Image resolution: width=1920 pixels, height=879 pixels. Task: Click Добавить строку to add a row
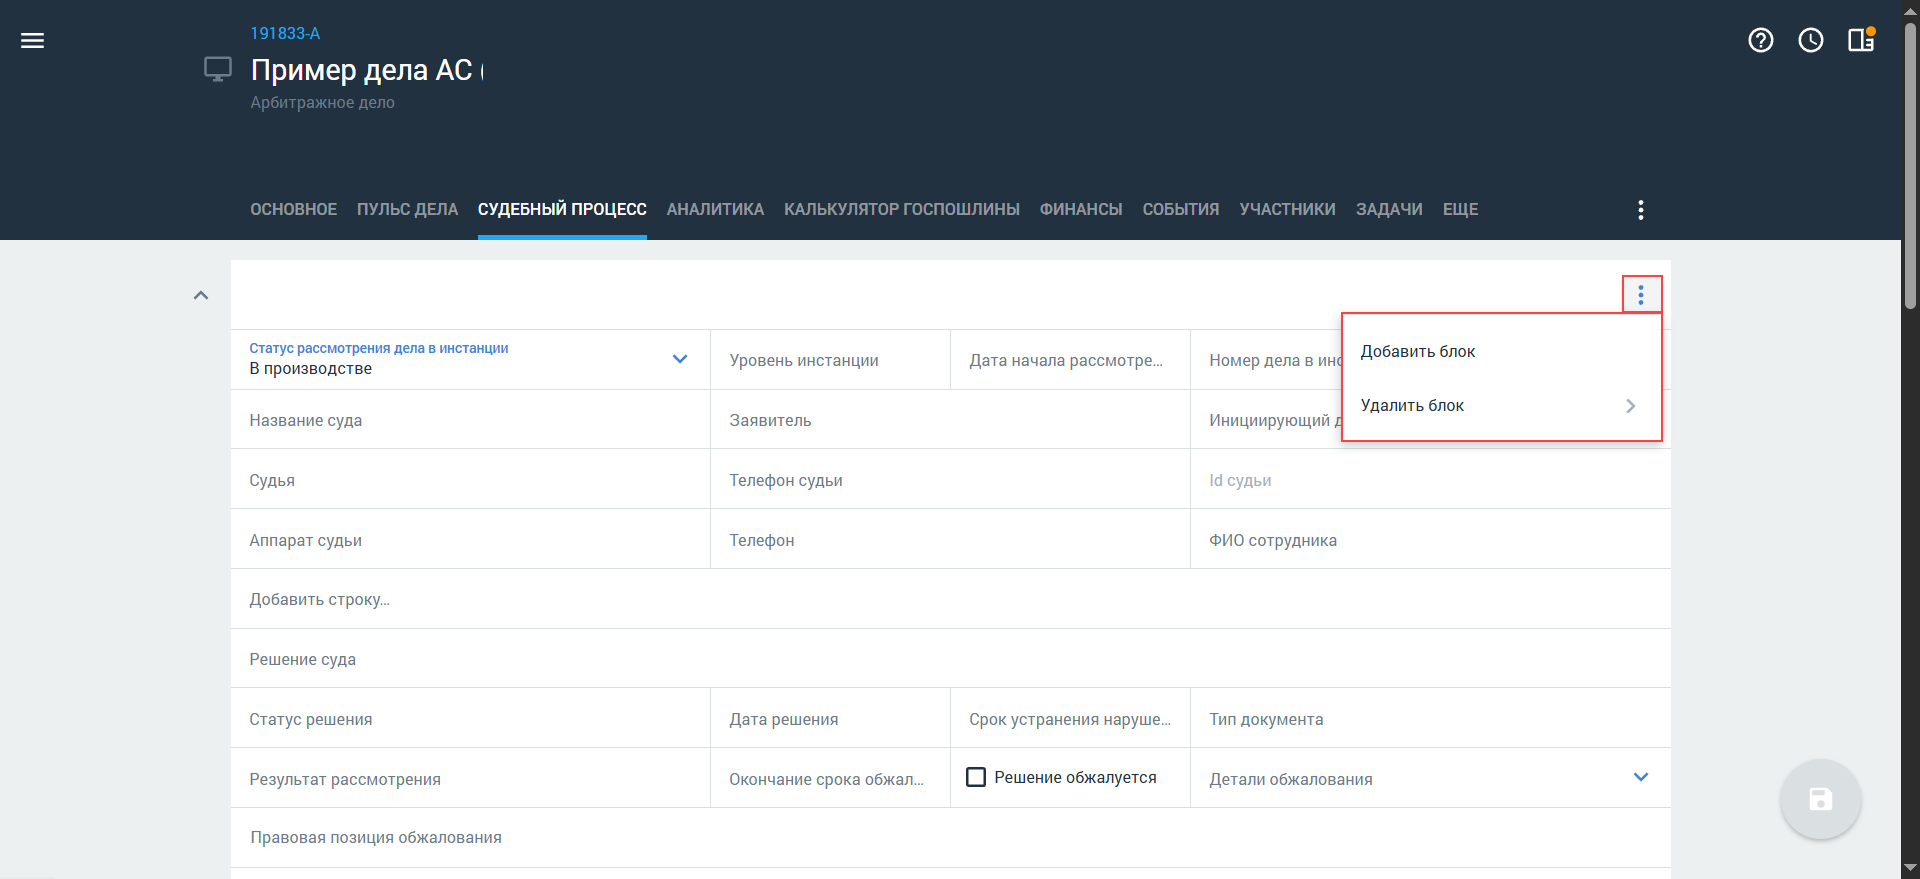point(320,599)
